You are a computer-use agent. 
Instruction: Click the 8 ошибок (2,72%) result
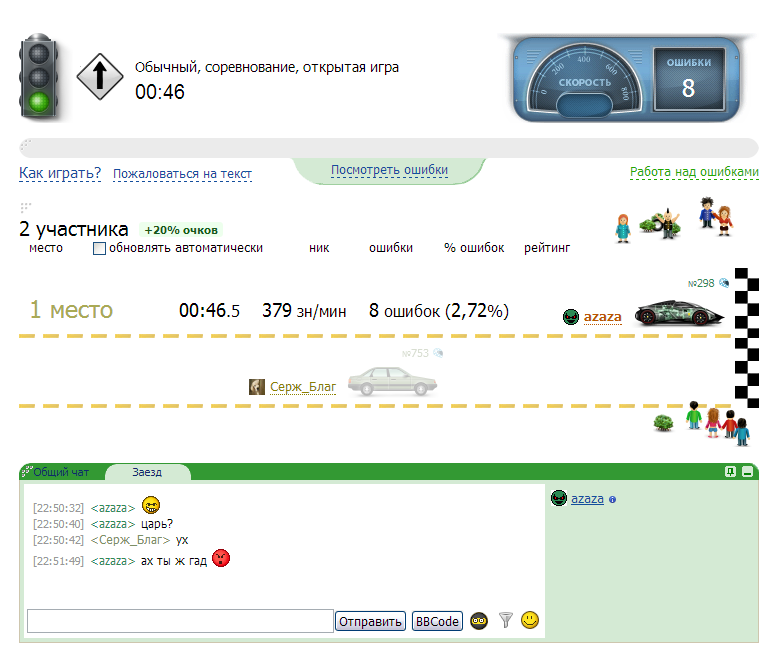[439, 311]
